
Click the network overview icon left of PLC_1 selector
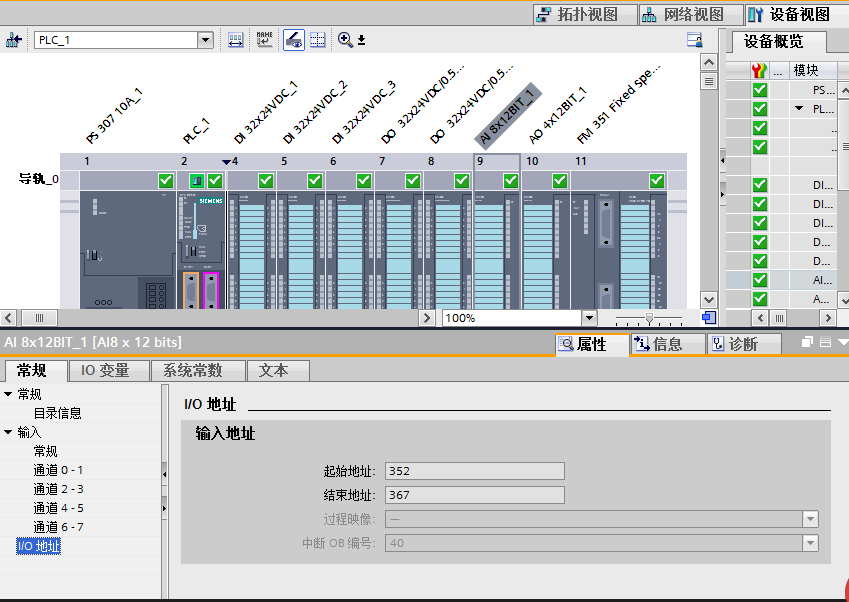pyautogui.click(x=14, y=40)
